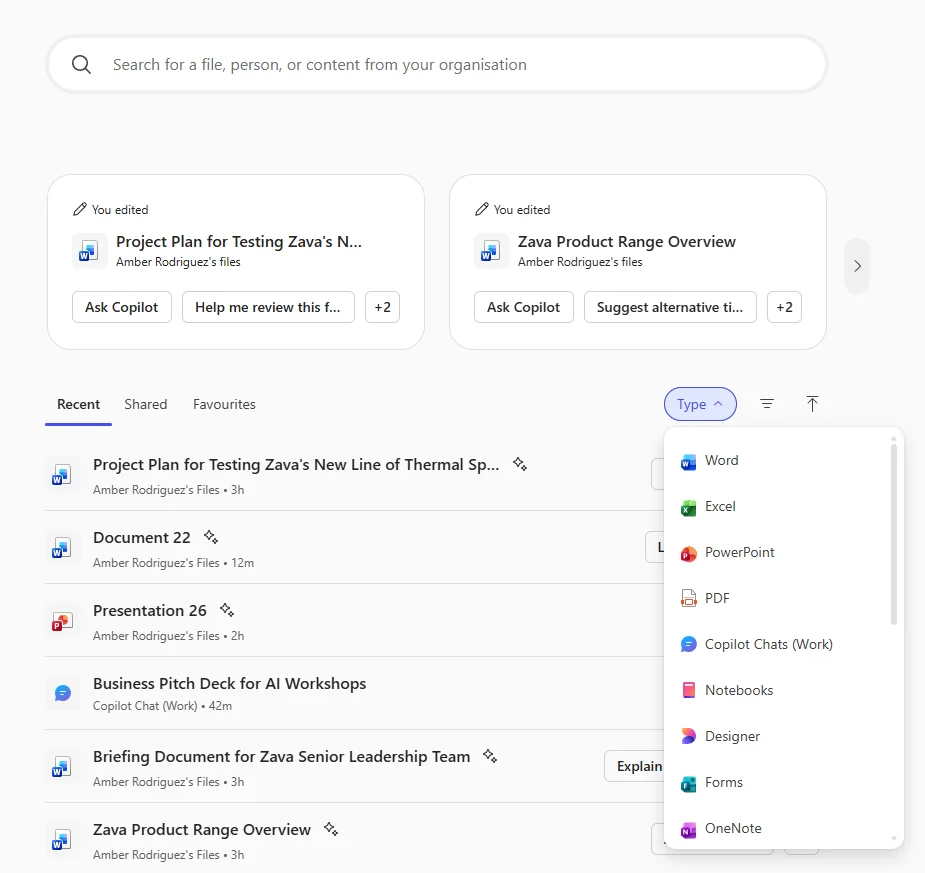
Task: Click the upload arrow icon
Action: (x=812, y=404)
